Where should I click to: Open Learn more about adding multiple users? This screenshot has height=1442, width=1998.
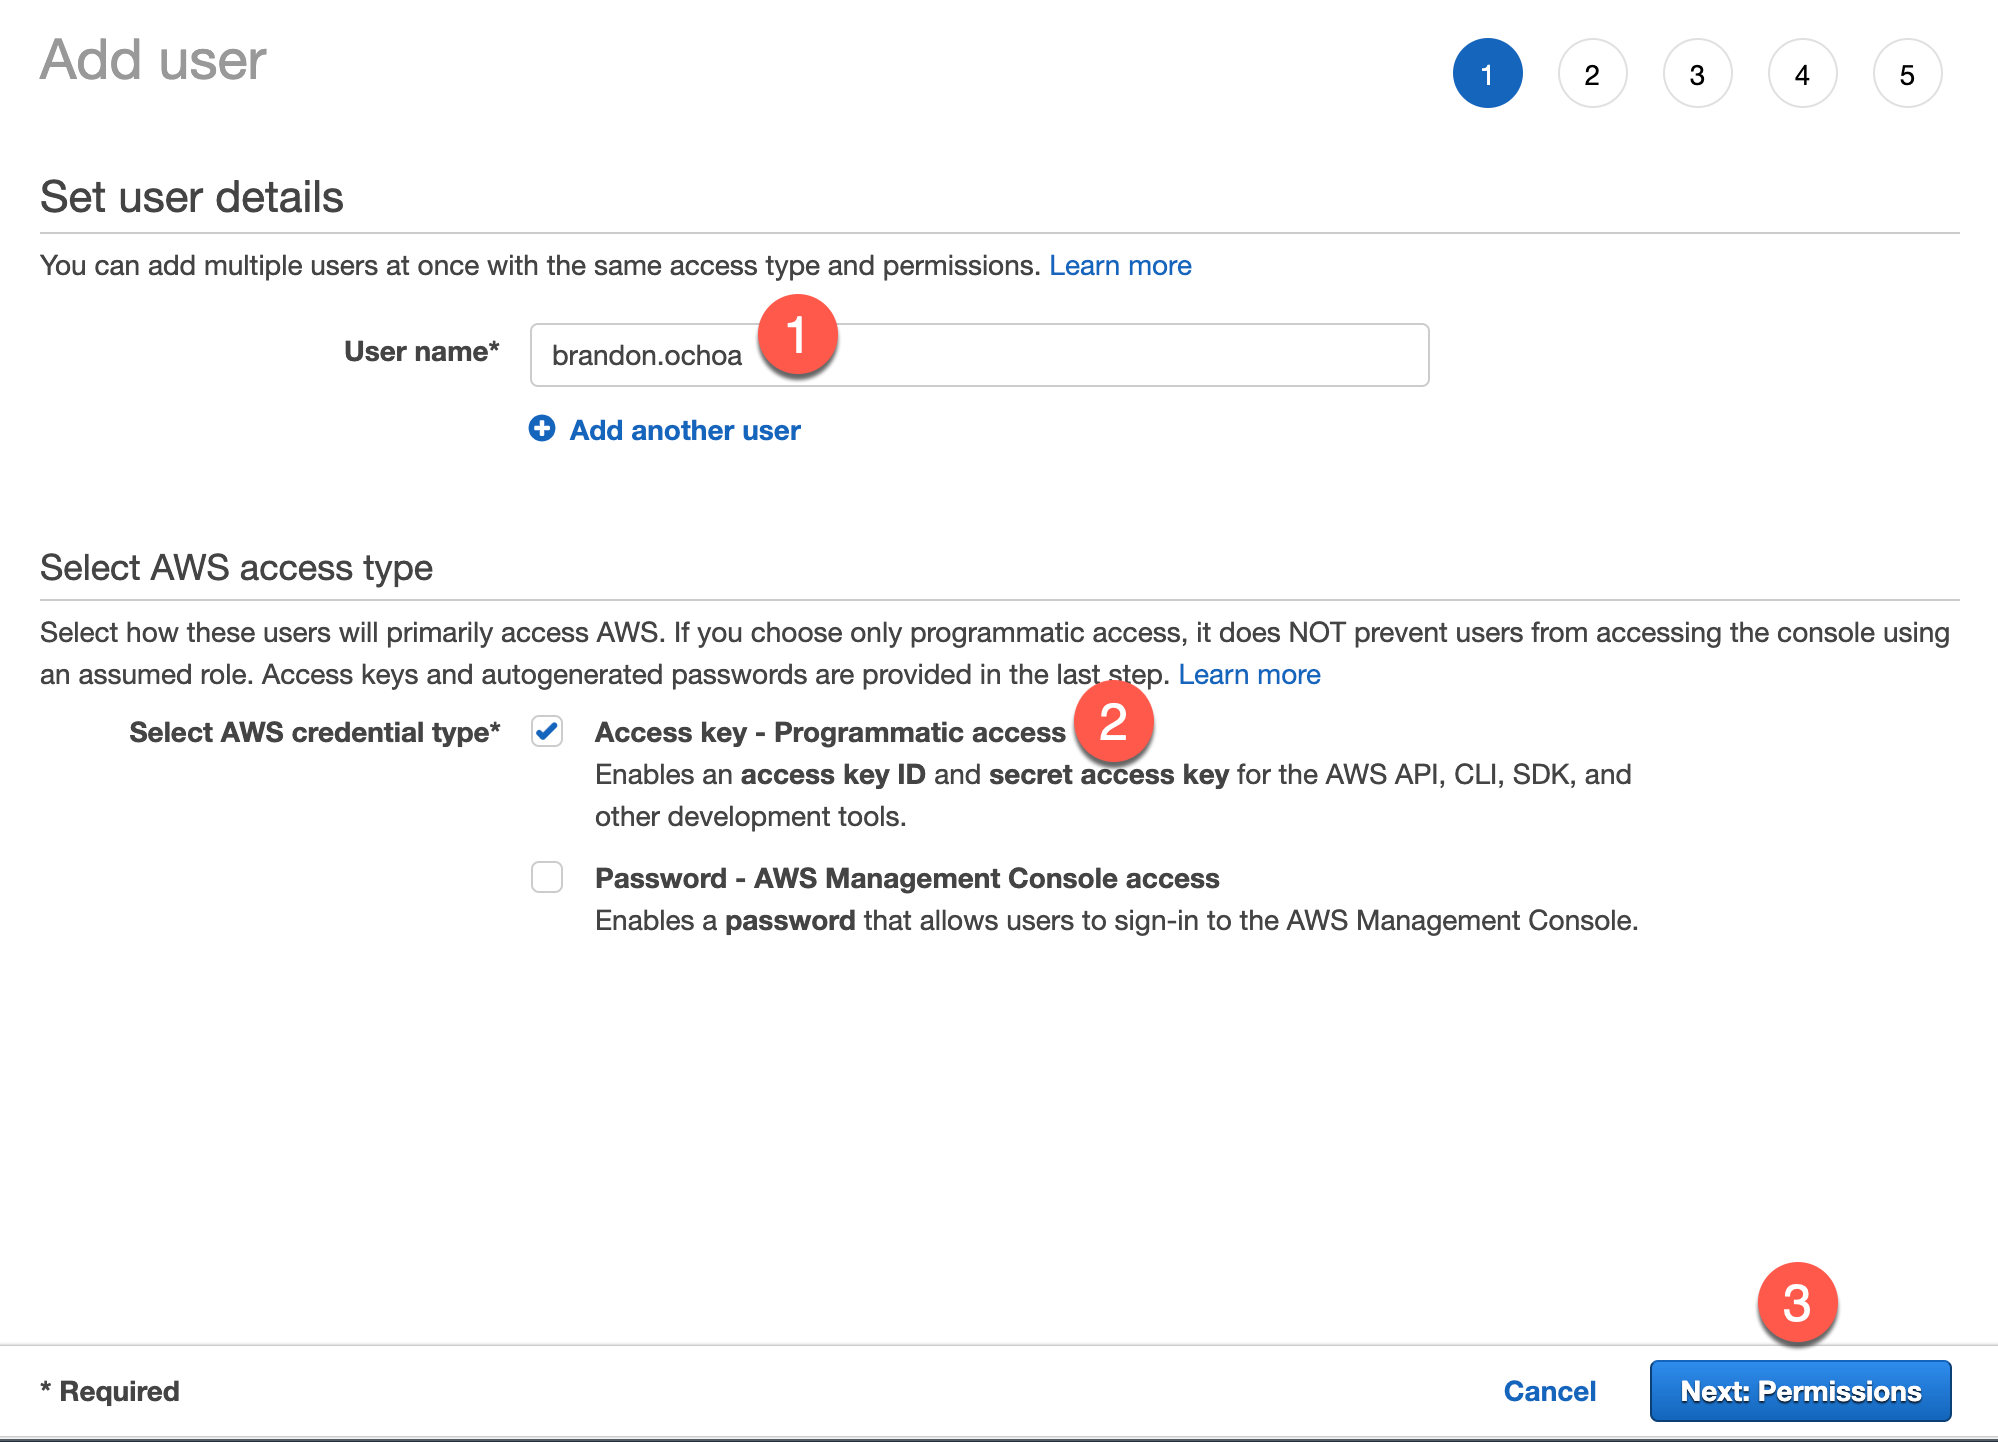[x=1120, y=265]
